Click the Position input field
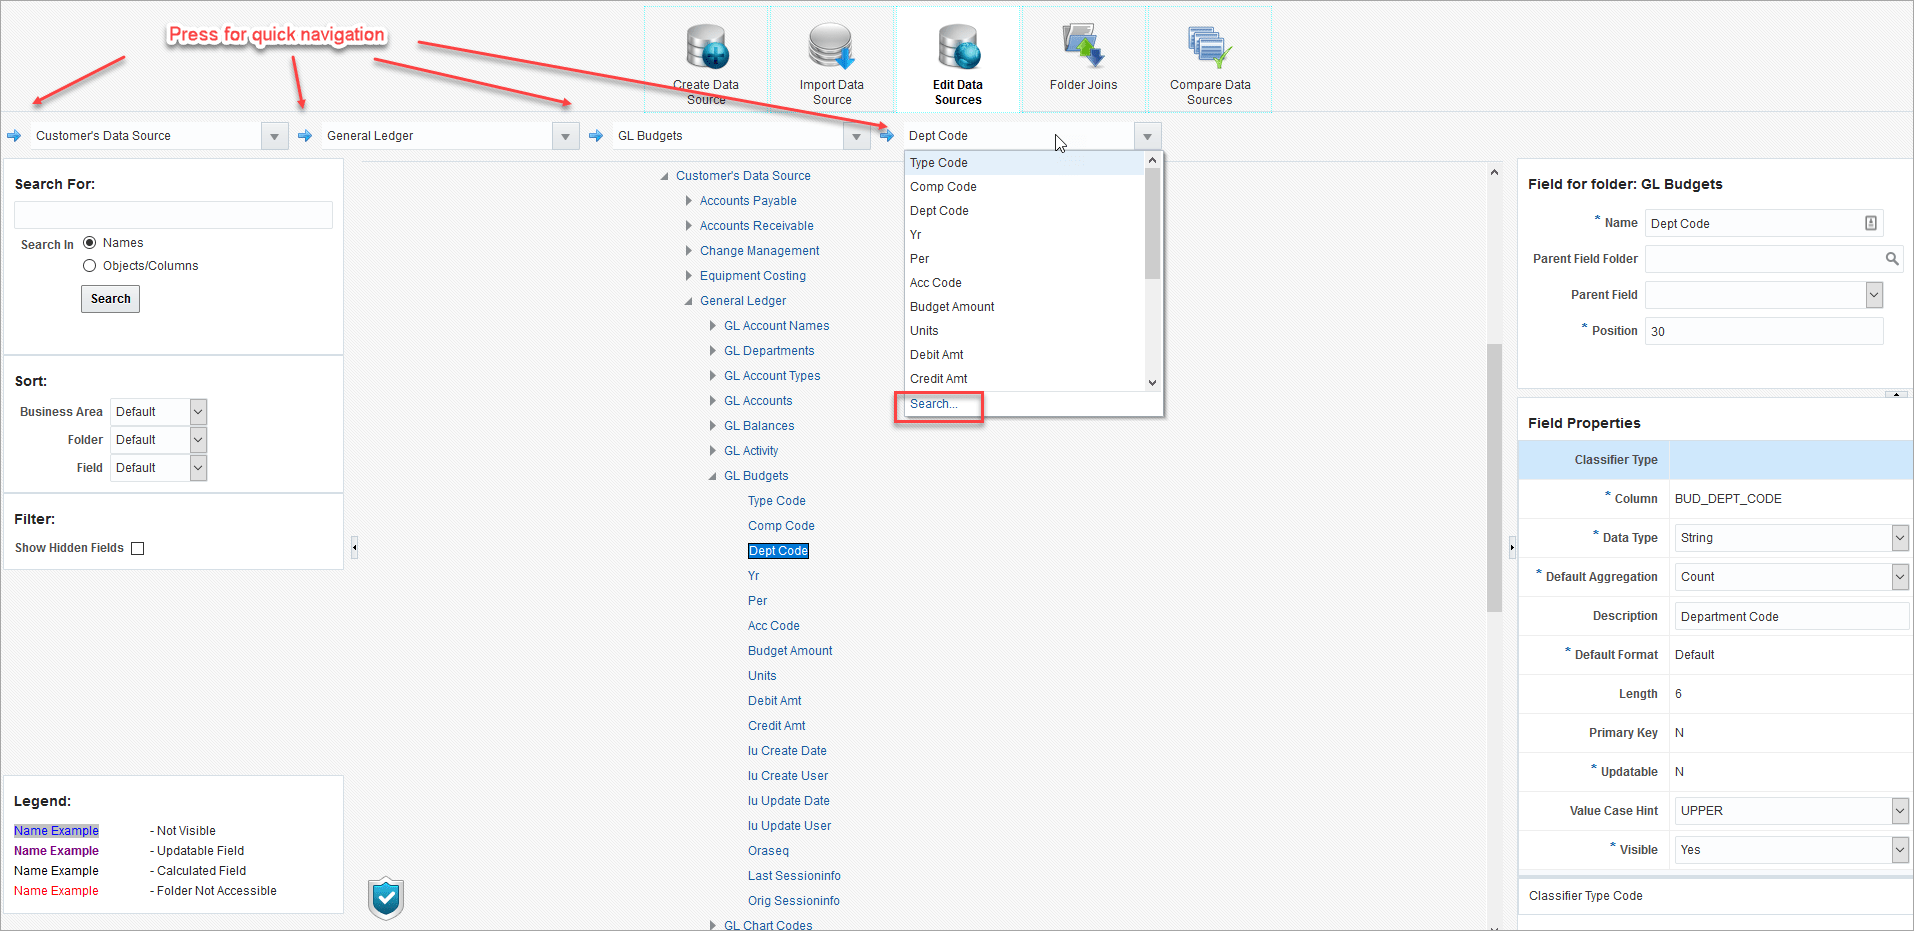1914x931 pixels. [1764, 331]
